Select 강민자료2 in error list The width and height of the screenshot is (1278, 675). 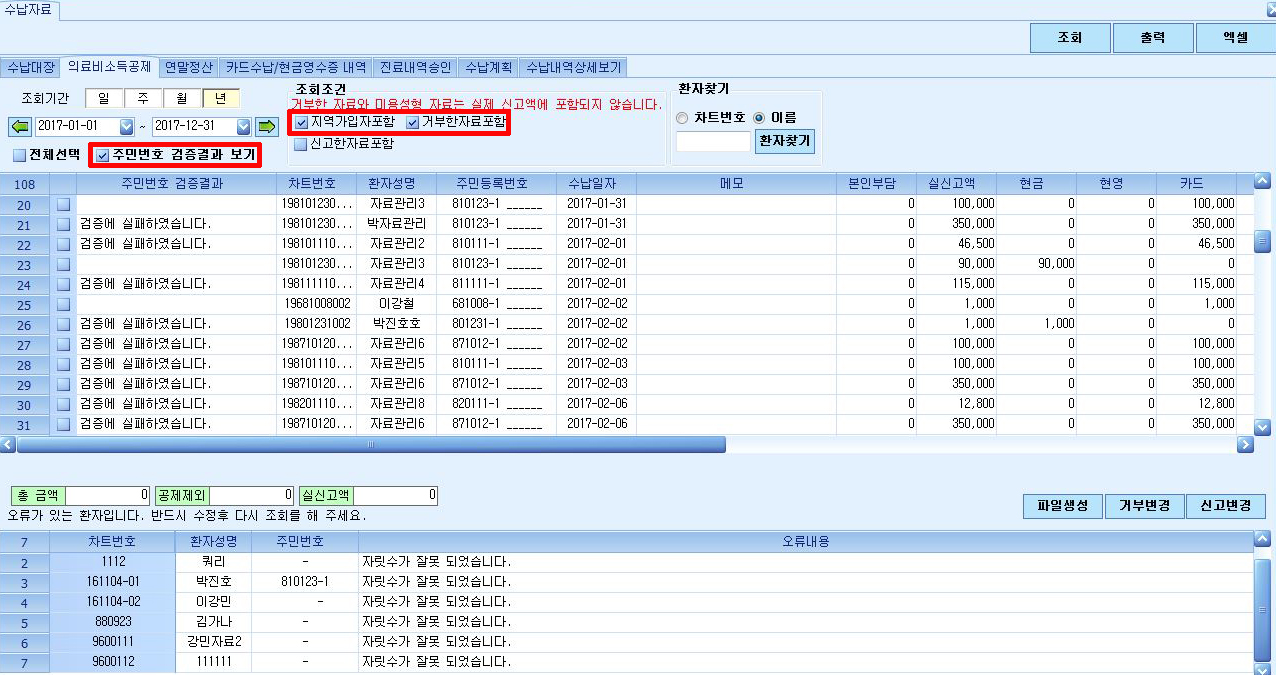coord(214,642)
